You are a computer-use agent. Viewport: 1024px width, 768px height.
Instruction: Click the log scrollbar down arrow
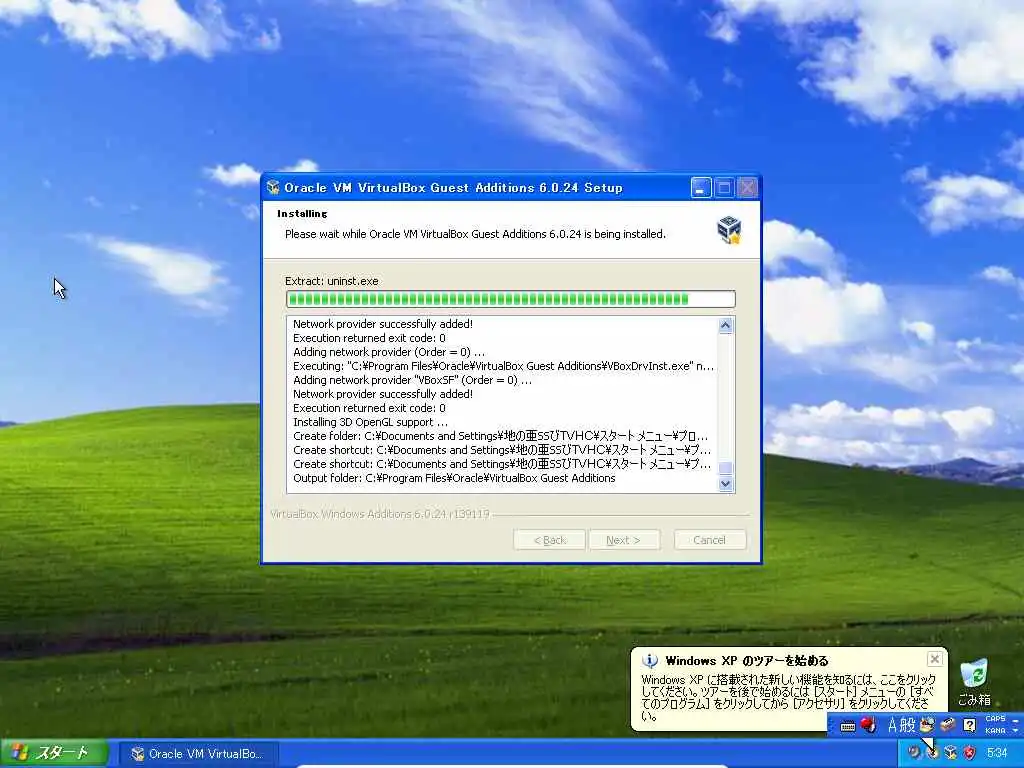(726, 484)
